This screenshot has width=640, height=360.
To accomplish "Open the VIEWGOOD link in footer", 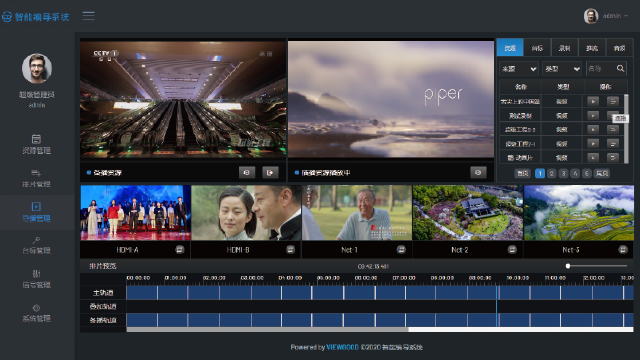I will [x=342, y=347].
